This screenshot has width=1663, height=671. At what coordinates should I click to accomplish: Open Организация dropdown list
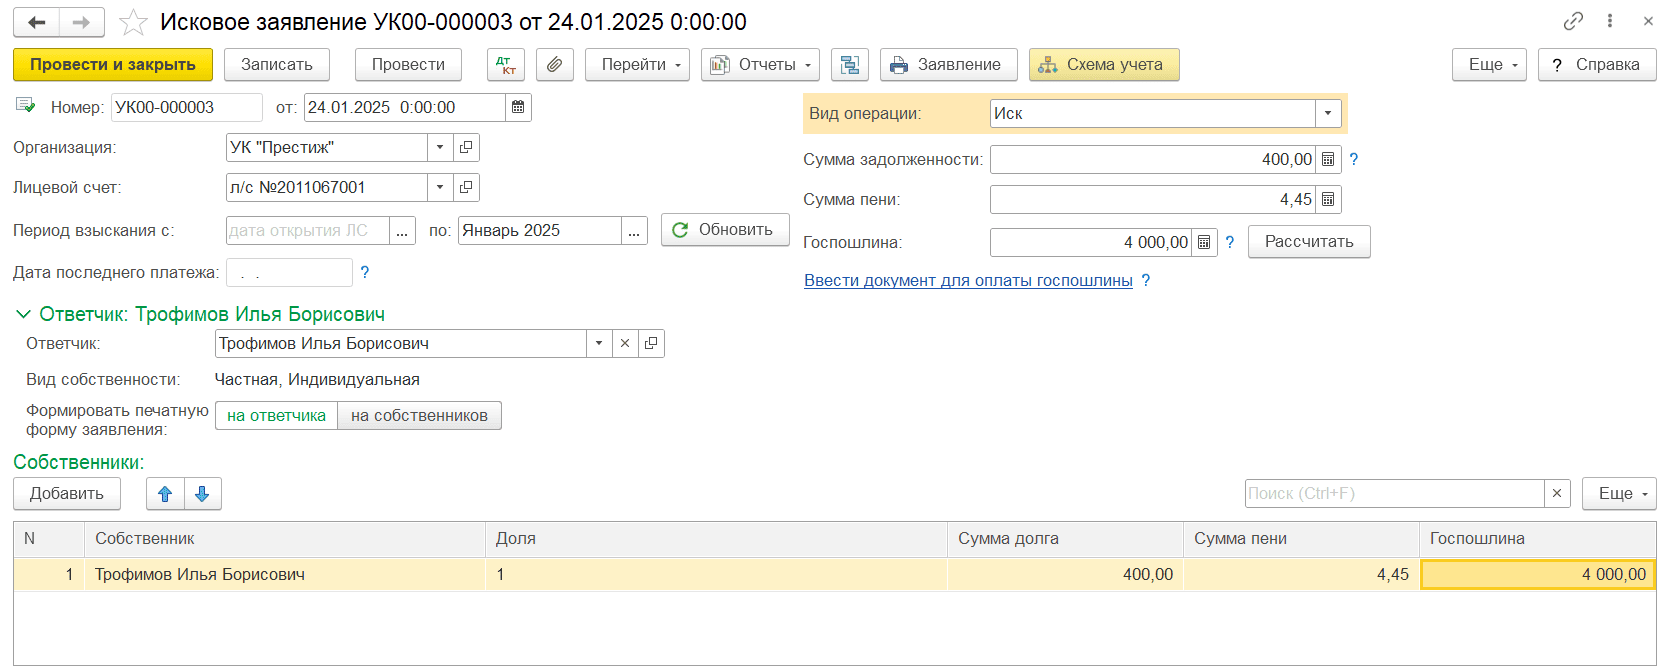[x=440, y=148]
